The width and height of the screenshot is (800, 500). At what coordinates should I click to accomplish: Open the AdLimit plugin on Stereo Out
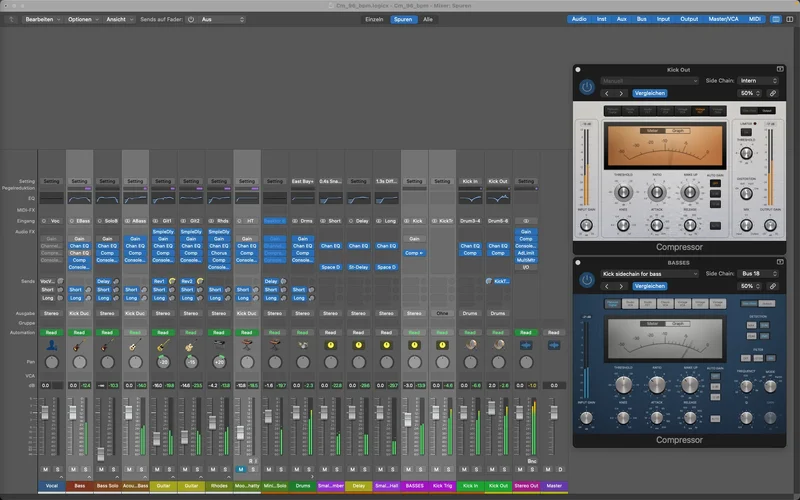click(x=526, y=253)
